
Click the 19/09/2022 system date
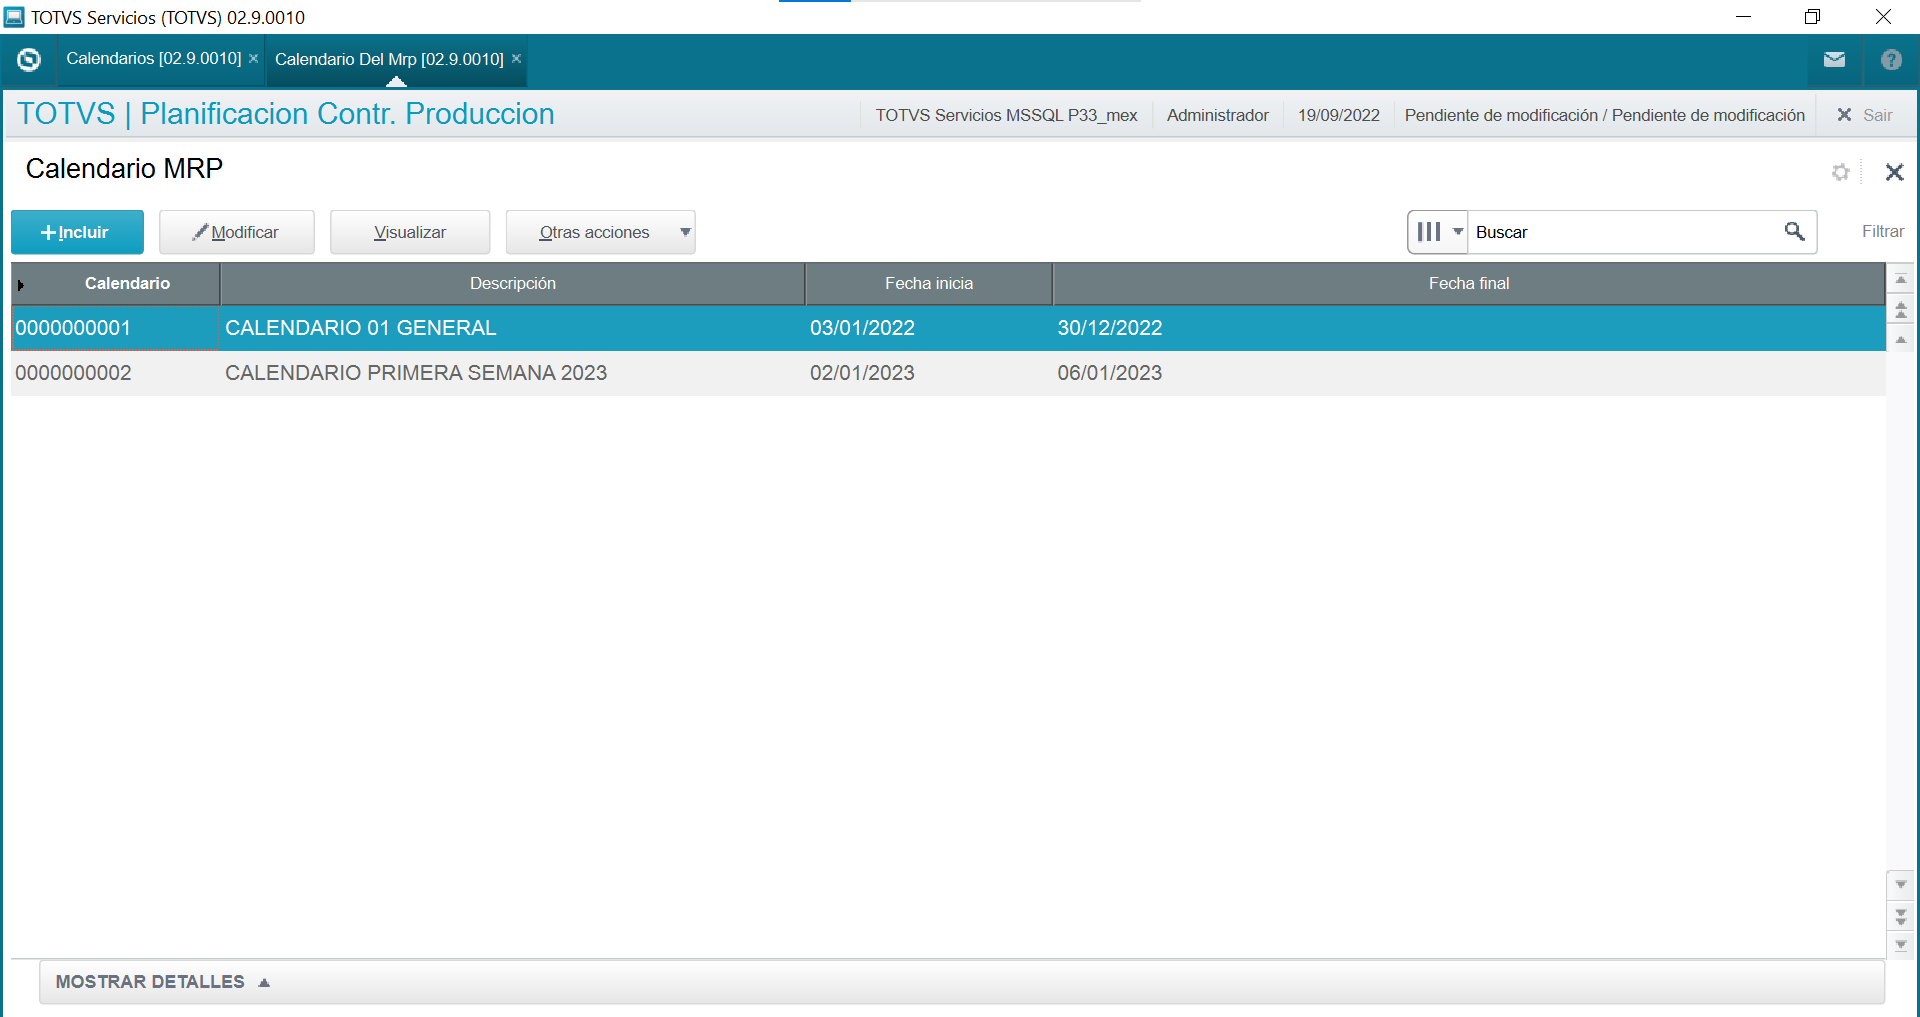(1338, 115)
